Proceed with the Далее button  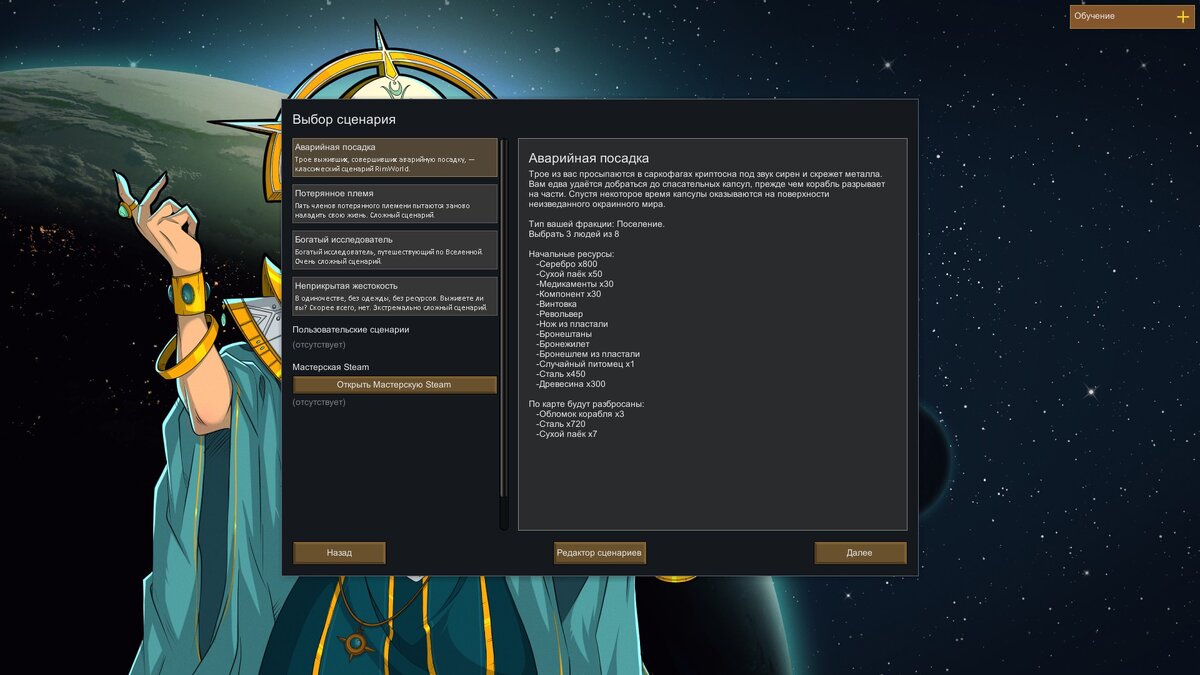(860, 553)
